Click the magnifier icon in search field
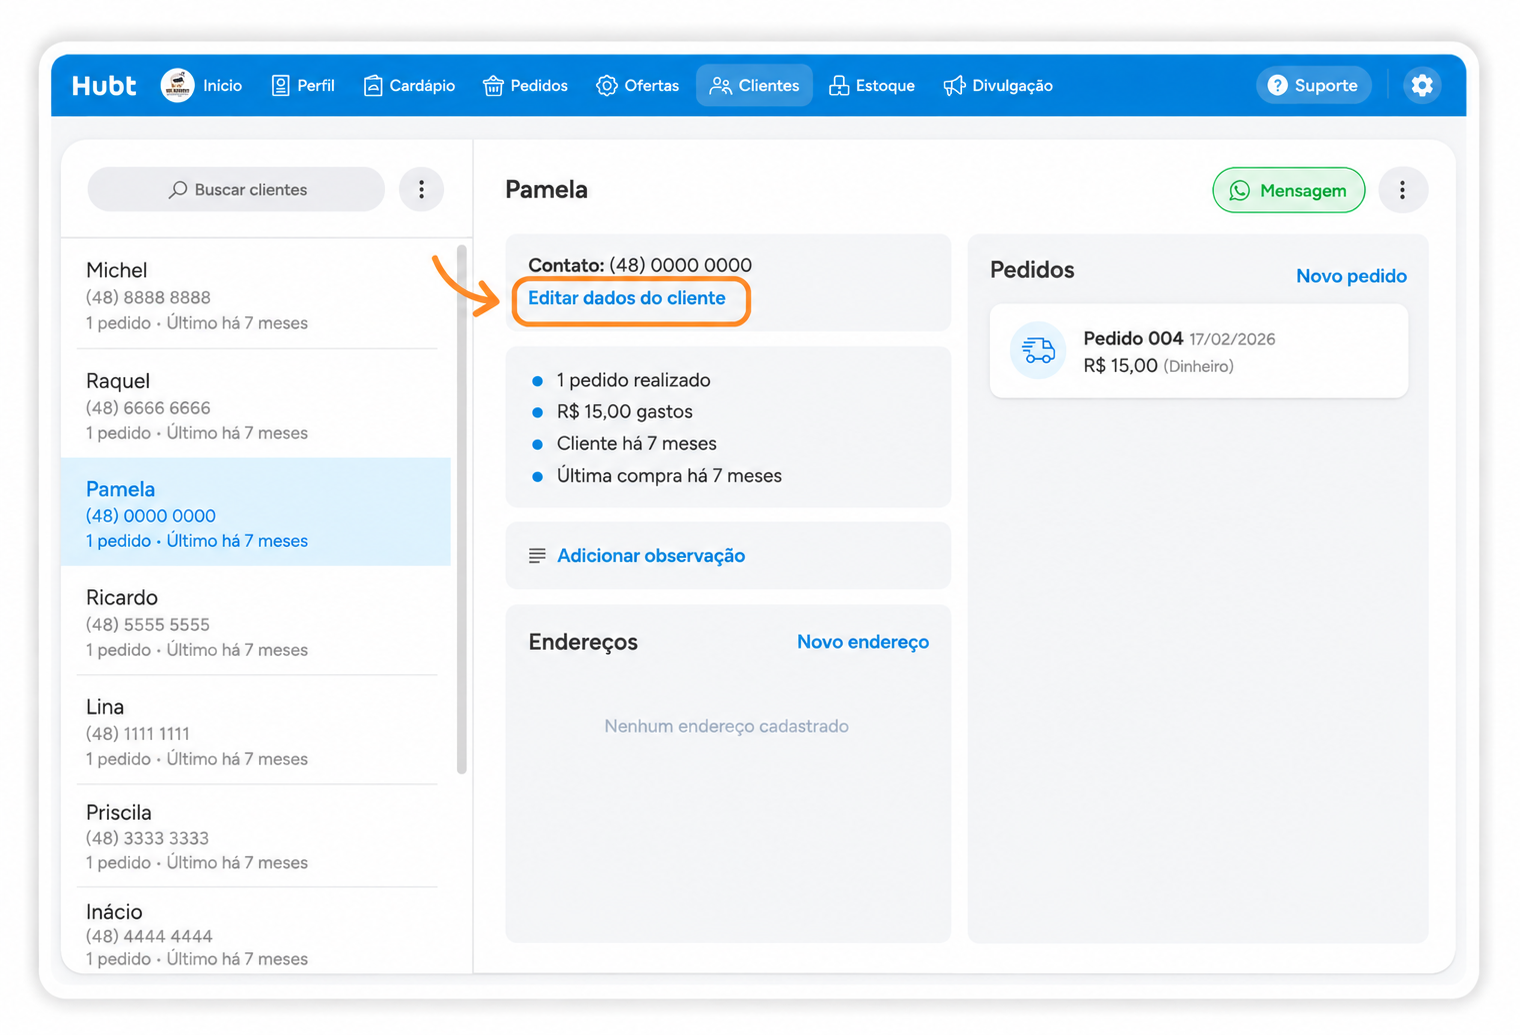The height and width of the screenshot is (1035, 1520). [x=178, y=190]
